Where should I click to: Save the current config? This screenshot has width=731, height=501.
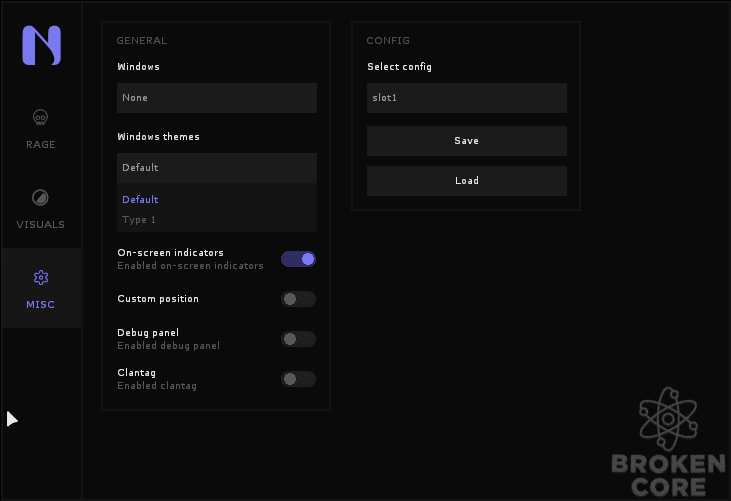(x=467, y=141)
